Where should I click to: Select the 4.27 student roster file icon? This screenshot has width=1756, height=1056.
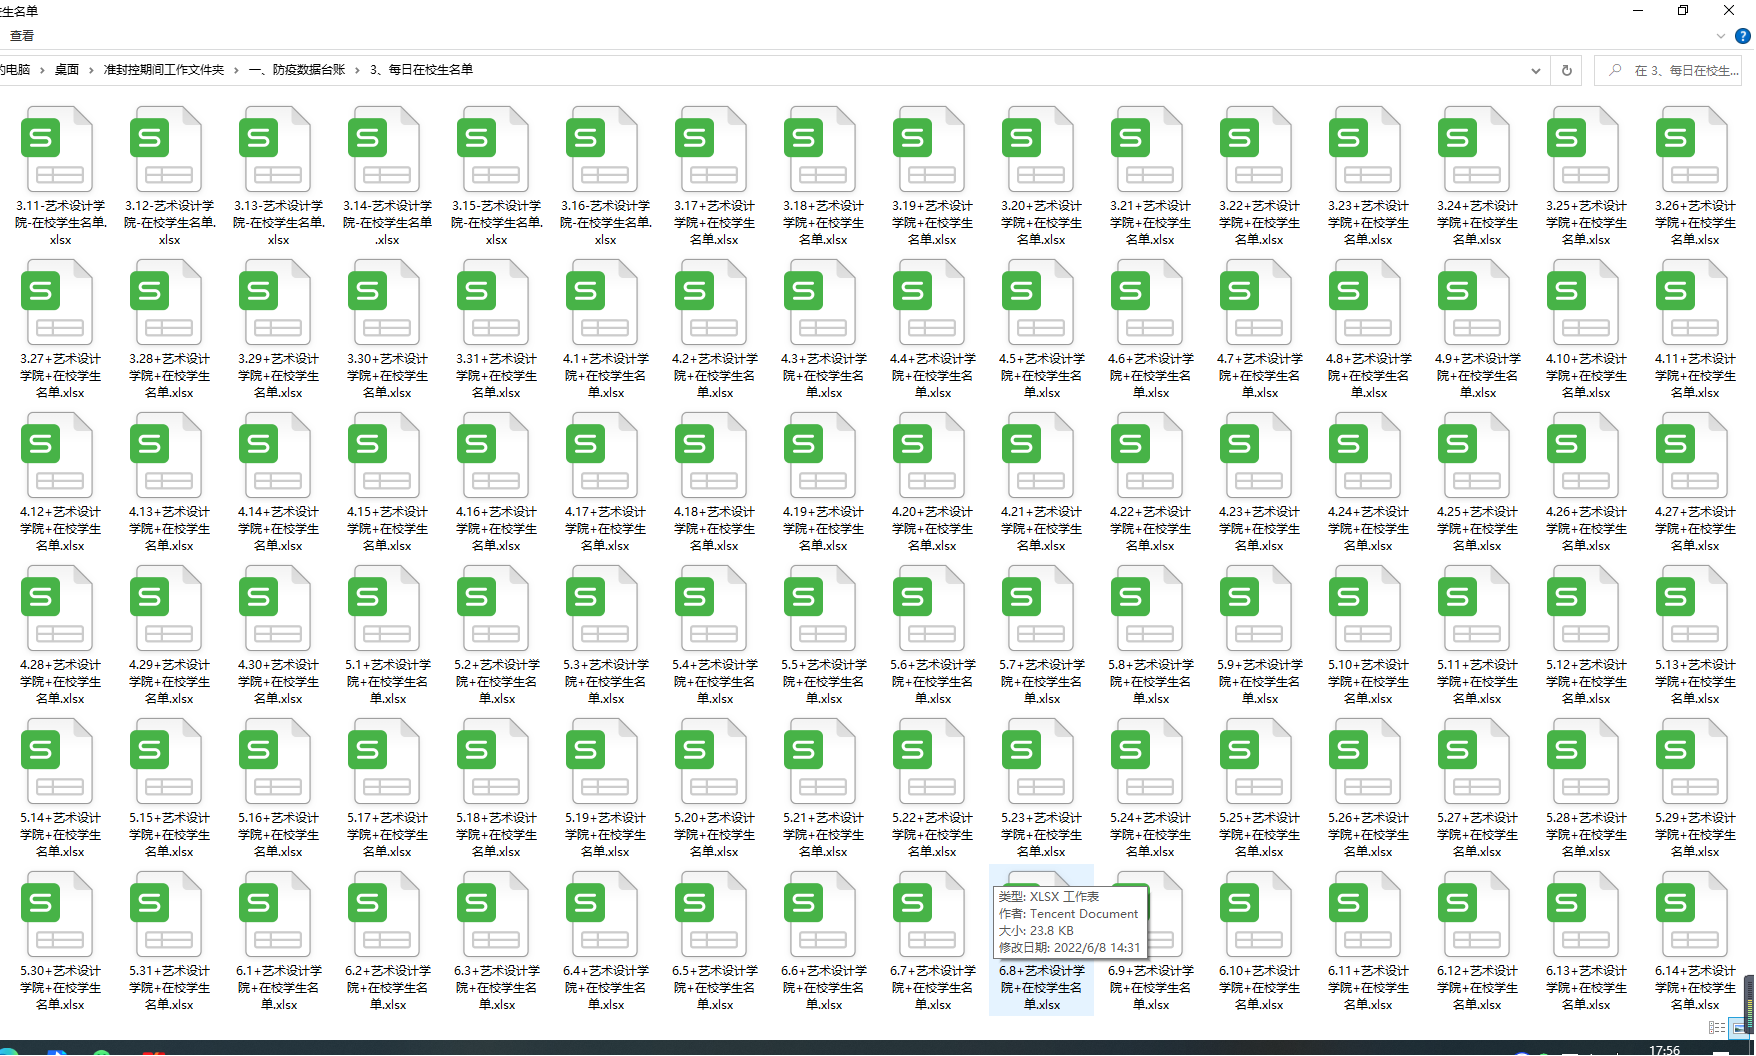1693,456
